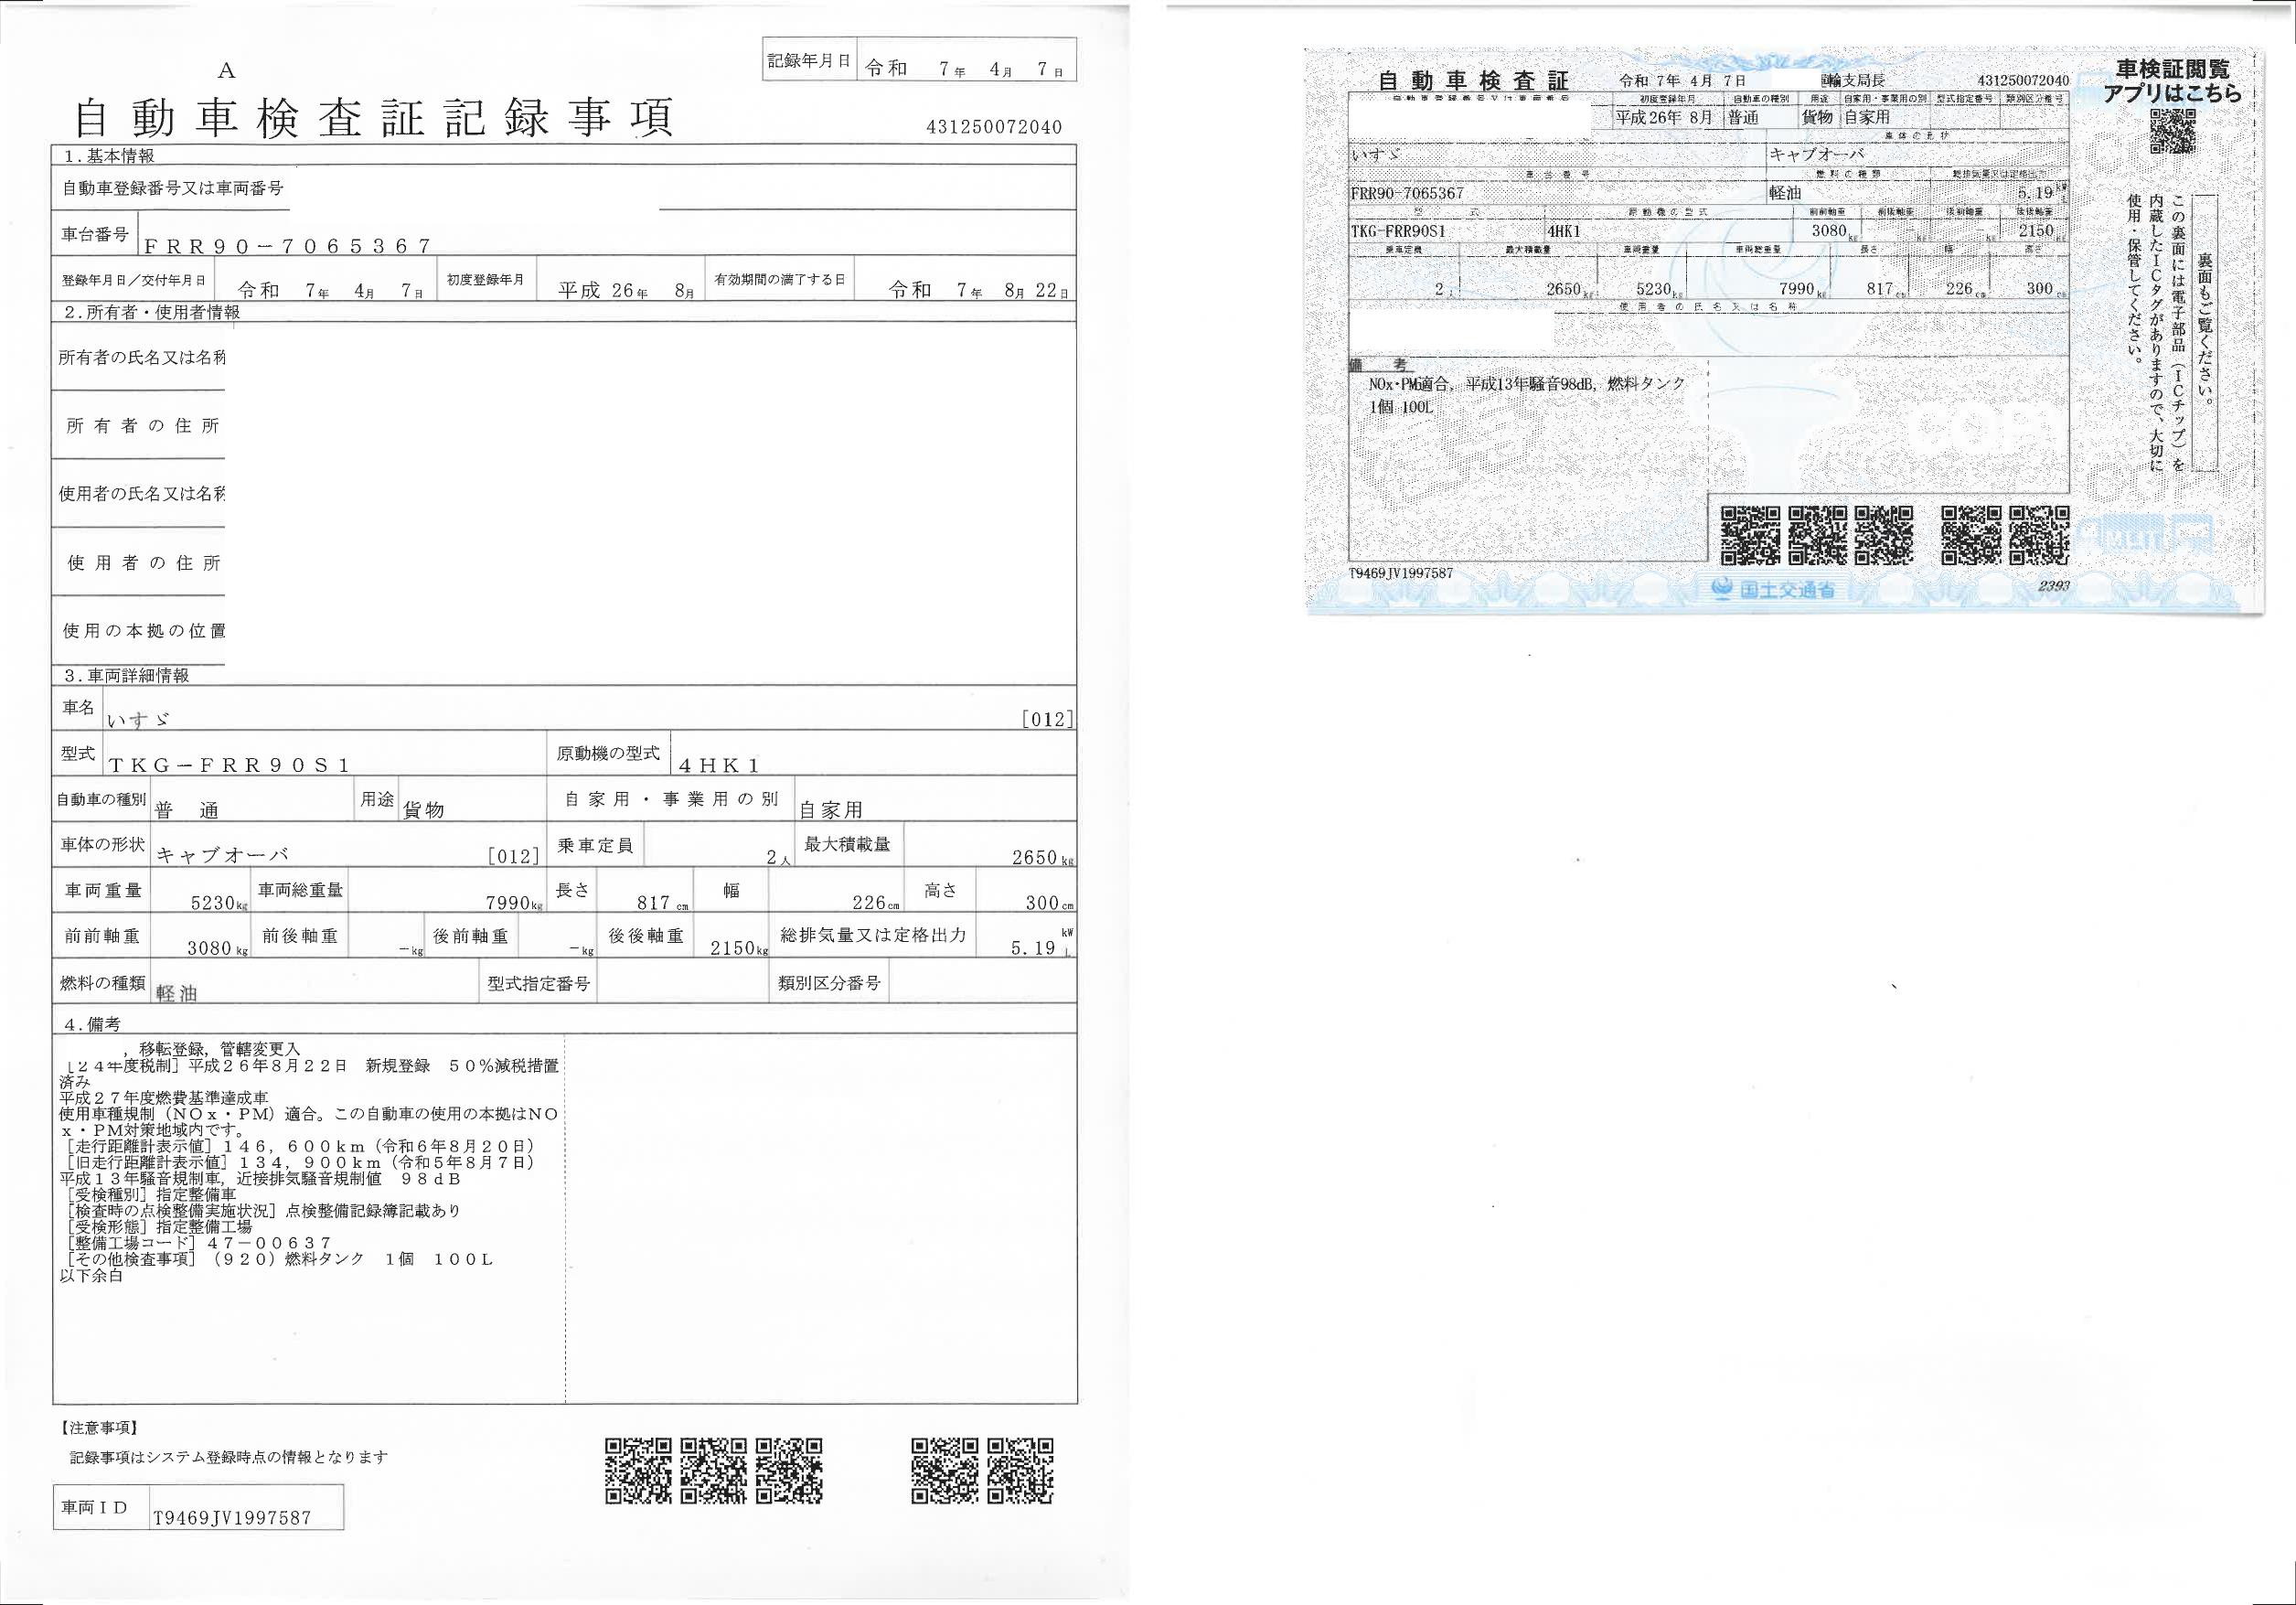Click the 使用者の氏名又は名称 label on the record sheet
Viewport: 2296px width, 1605px height.
point(141,494)
